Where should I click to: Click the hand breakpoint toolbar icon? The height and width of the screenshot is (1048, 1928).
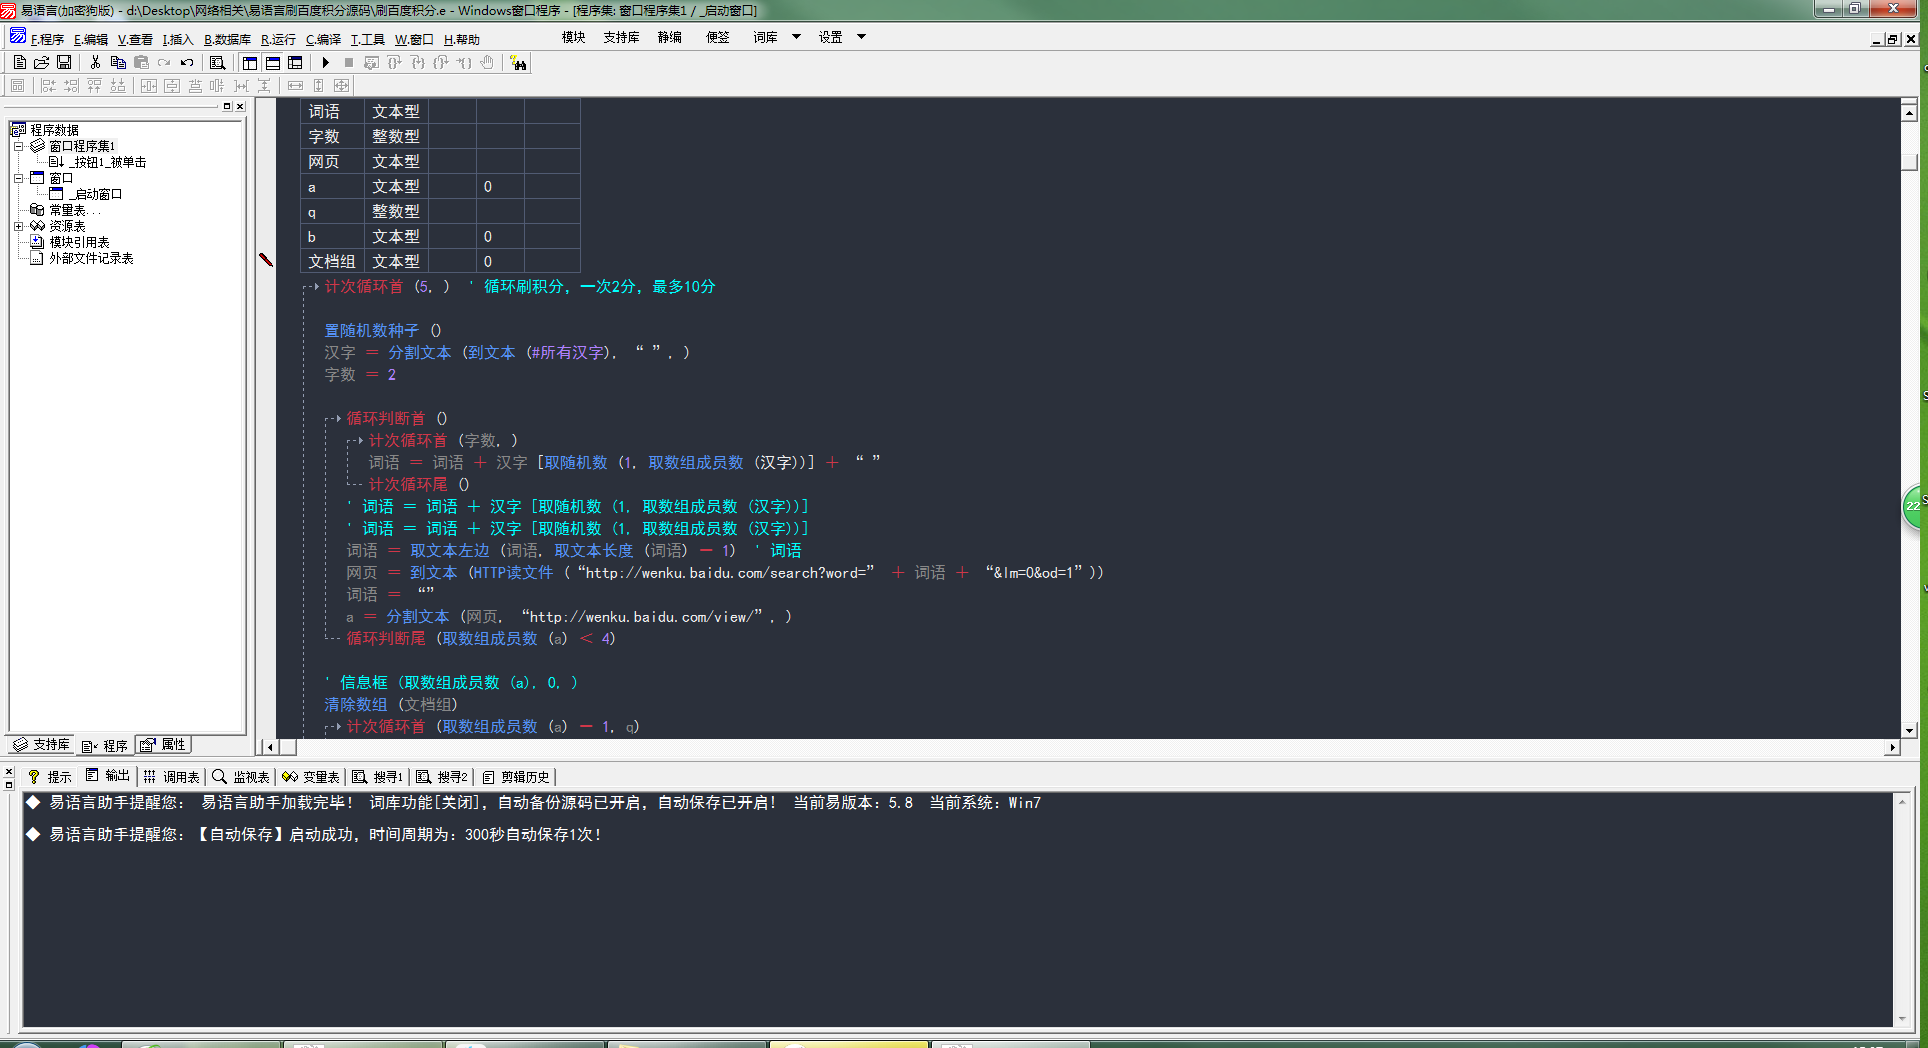[x=487, y=62]
